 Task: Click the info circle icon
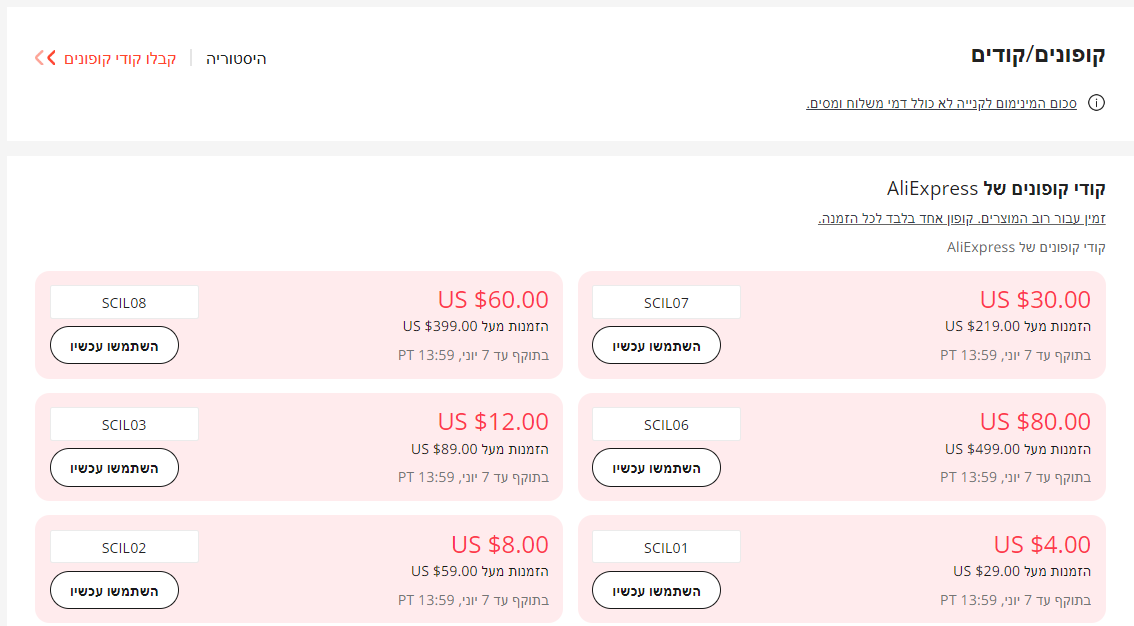(1096, 103)
